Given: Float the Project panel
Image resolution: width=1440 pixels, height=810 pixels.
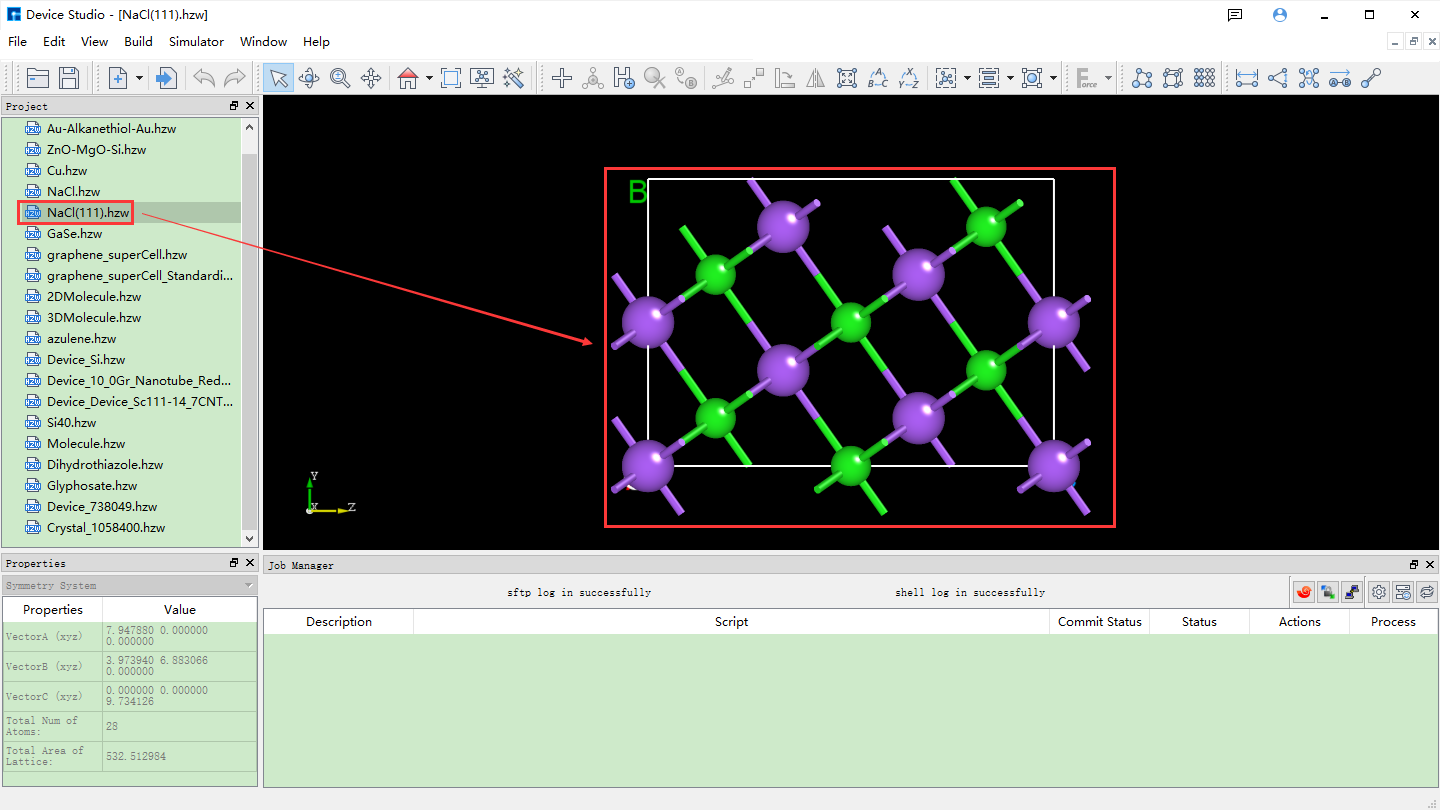Looking at the screenshot, I should [234, 106].
